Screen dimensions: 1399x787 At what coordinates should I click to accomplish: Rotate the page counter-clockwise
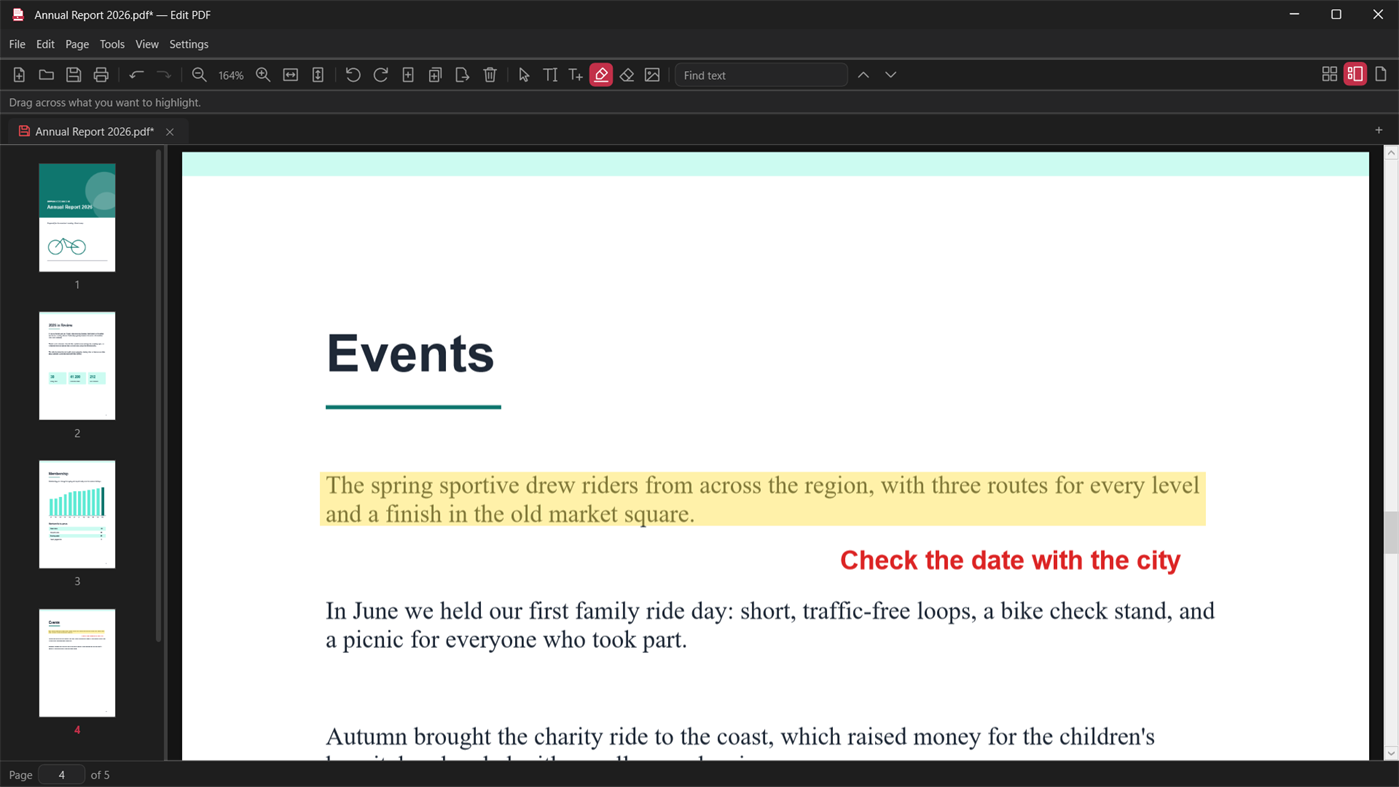(353, 75)
